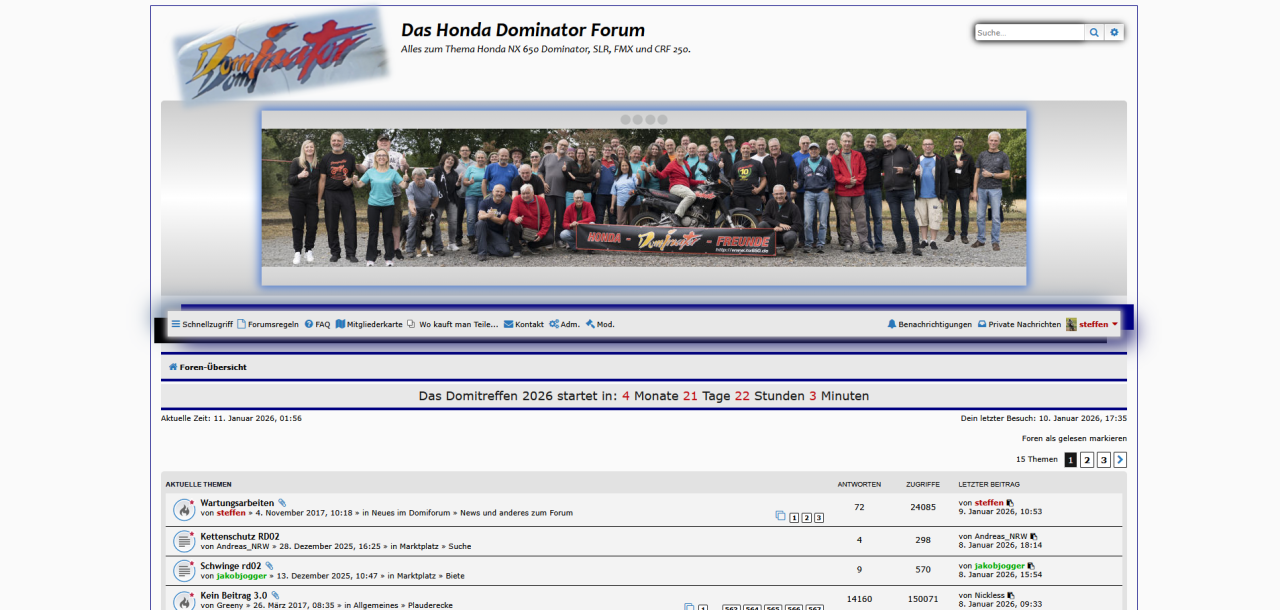Open the Forumsregeln menu item
This screenshot has width=1280, height=610.
pos(268,325)
